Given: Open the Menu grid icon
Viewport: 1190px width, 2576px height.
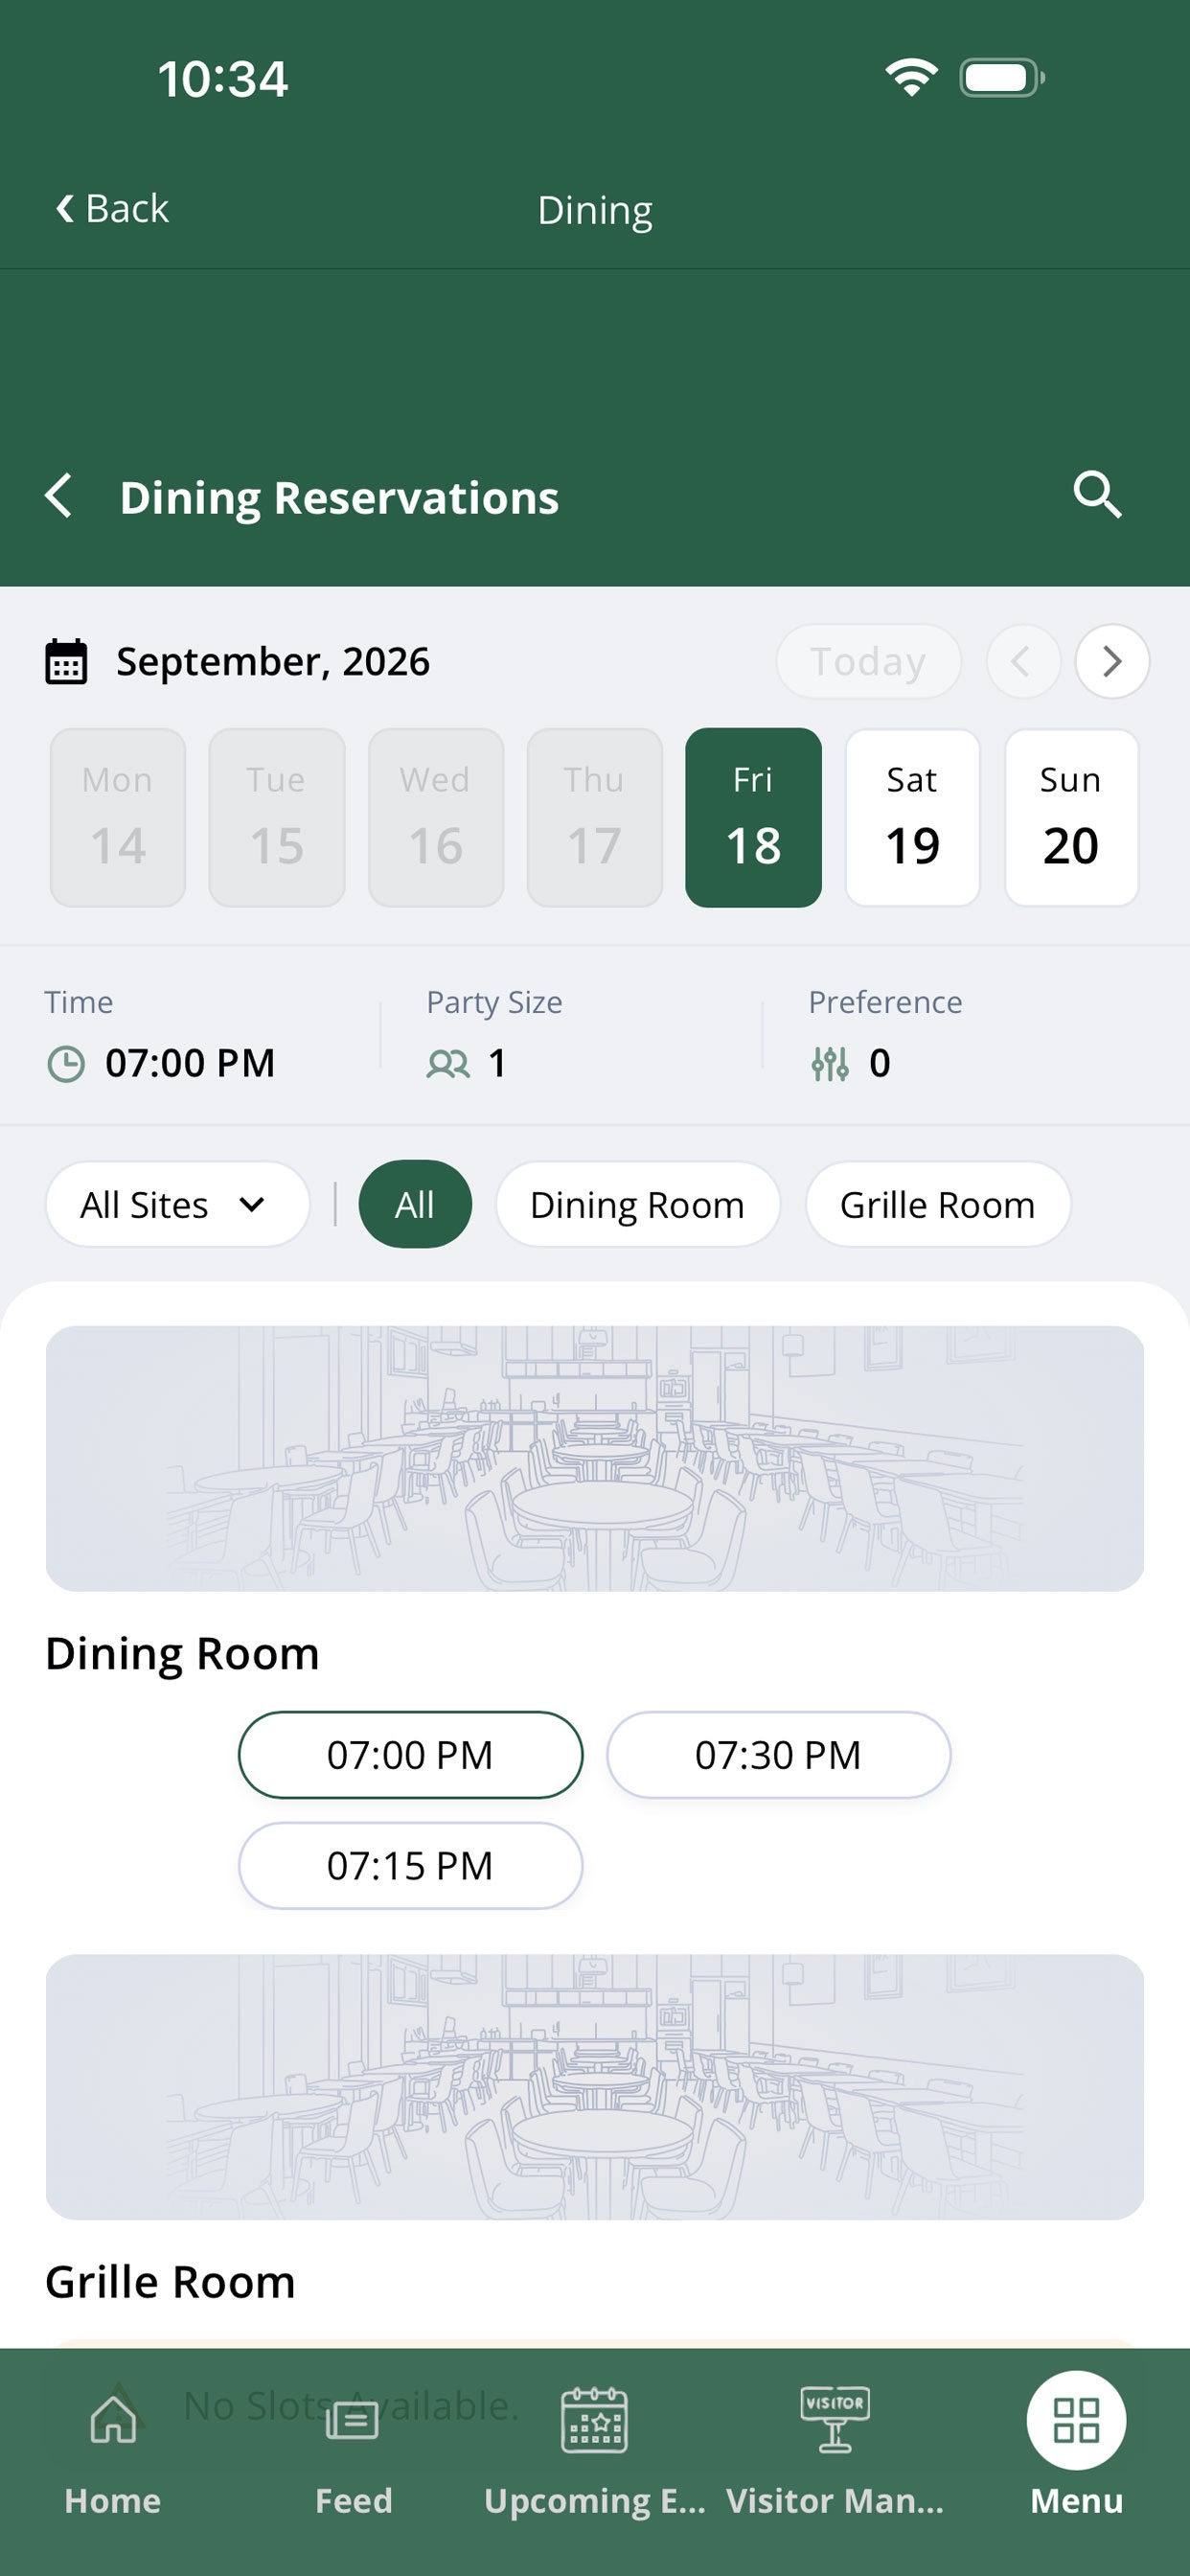Looking at the screenshot, I should (x=1076, y=2420).
